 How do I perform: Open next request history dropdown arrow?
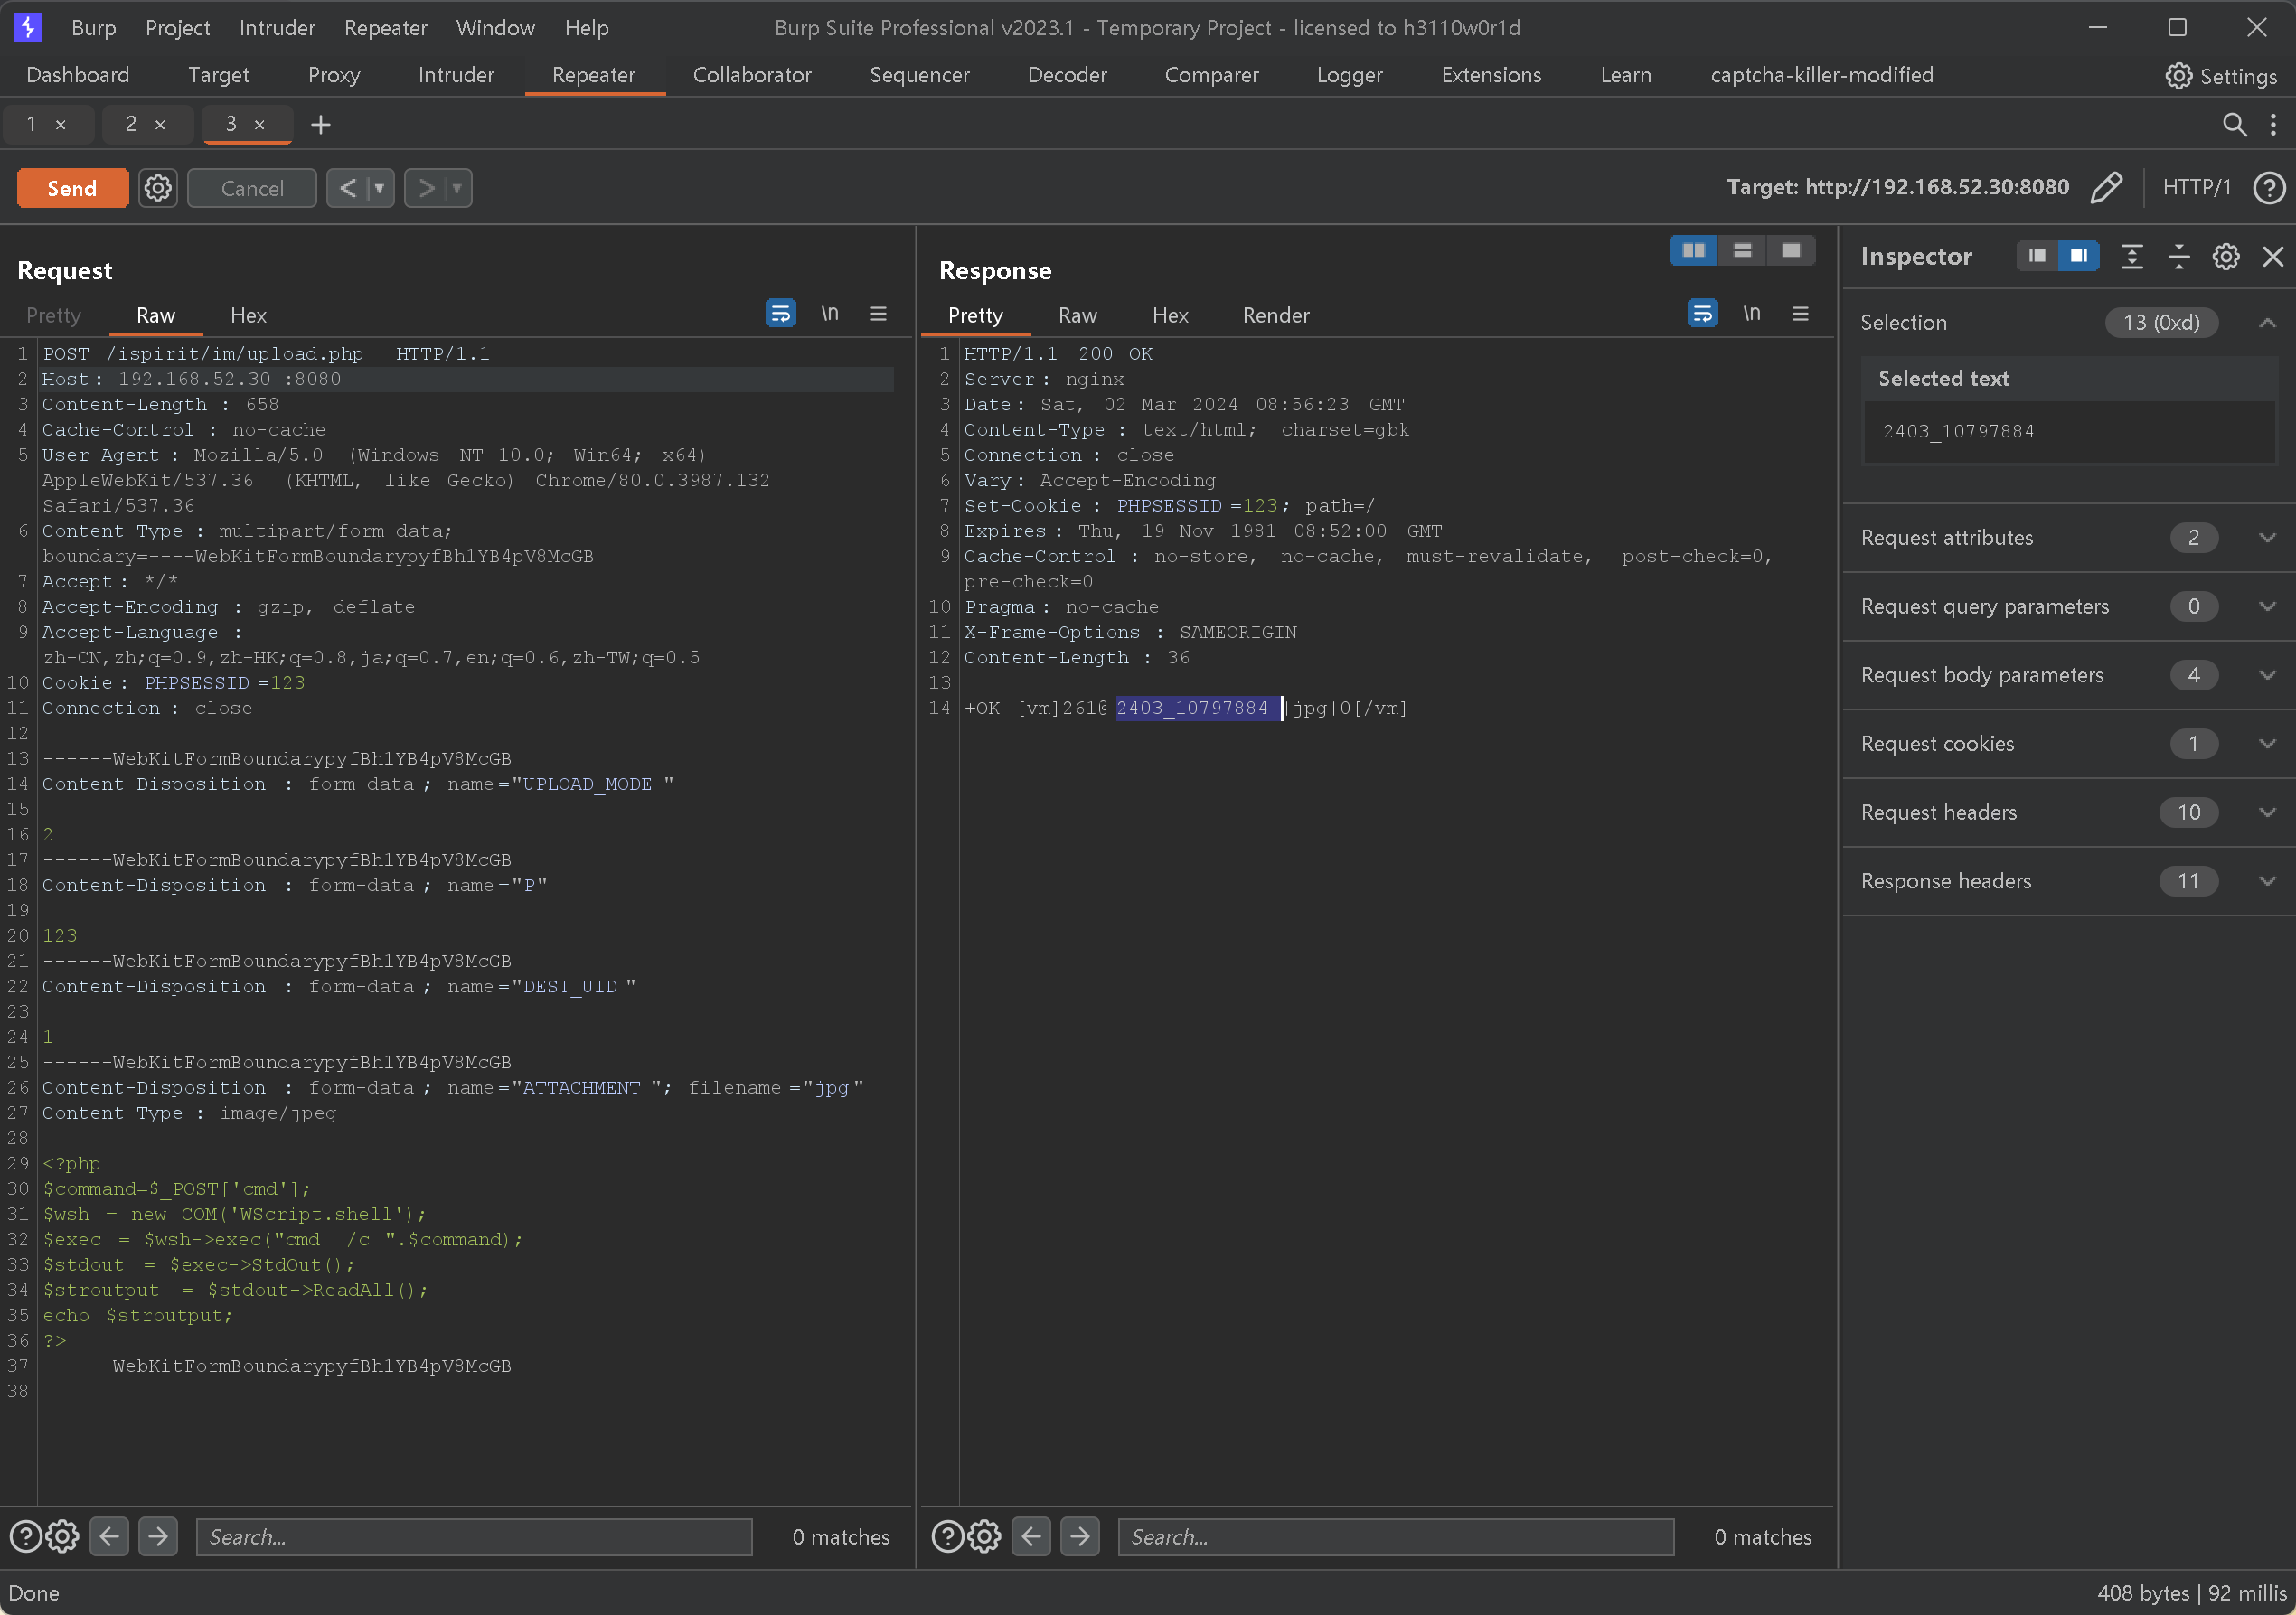tap(458, 188)
